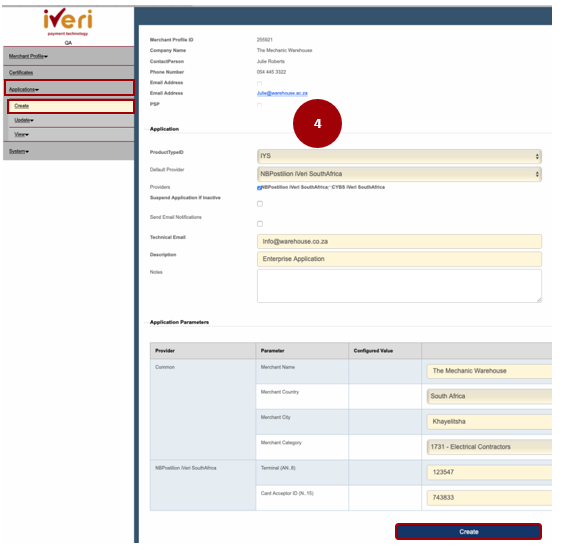Click into the Notes text area
Viewport: 563px width, 552px height.
pyautogui.click(x=399, y=286)
